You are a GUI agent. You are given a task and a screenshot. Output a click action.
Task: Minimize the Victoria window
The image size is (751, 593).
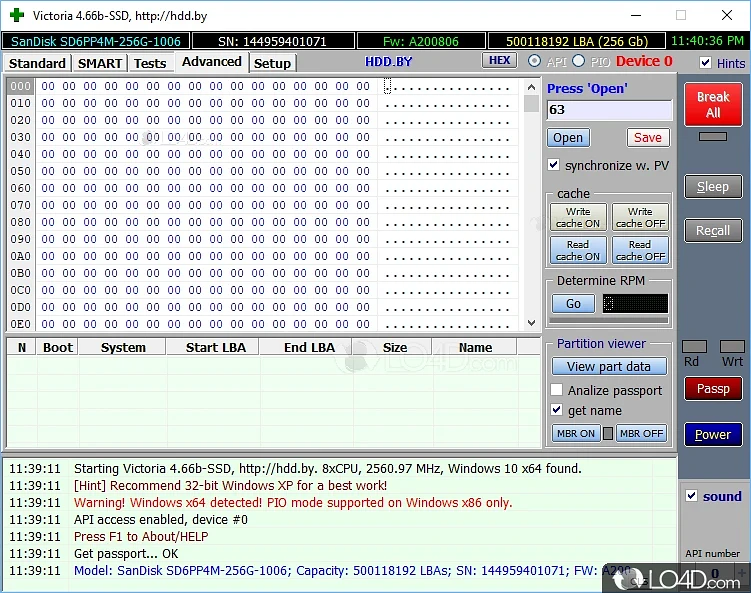tap(636, 15)
